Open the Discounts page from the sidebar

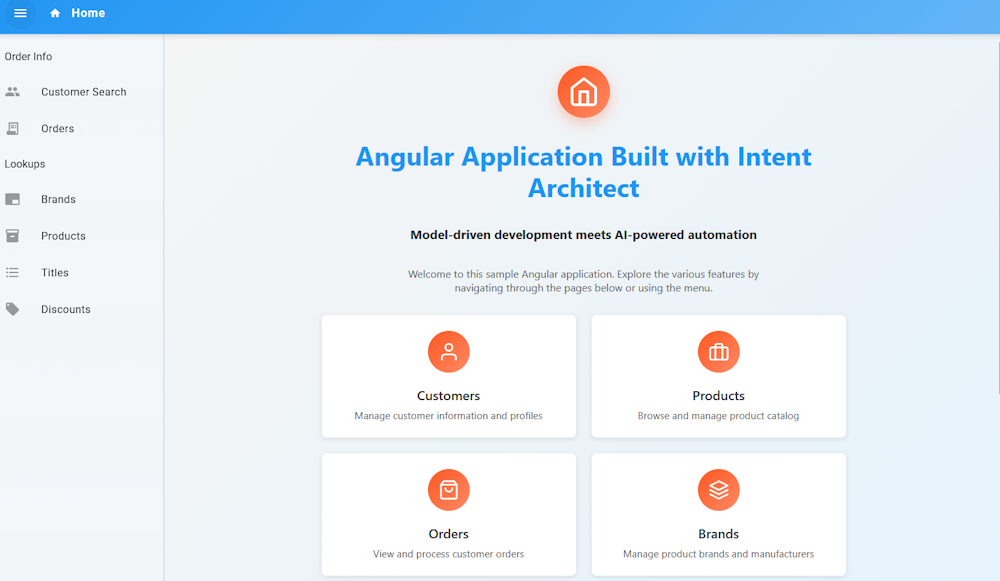[x=65, y=309]
